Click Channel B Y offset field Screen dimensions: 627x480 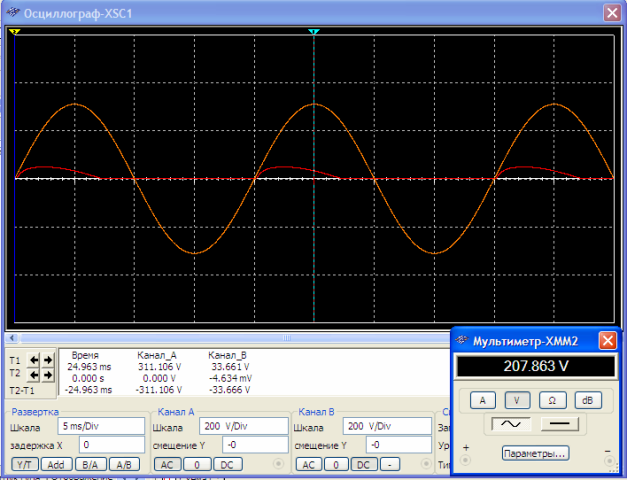(399, 445)
